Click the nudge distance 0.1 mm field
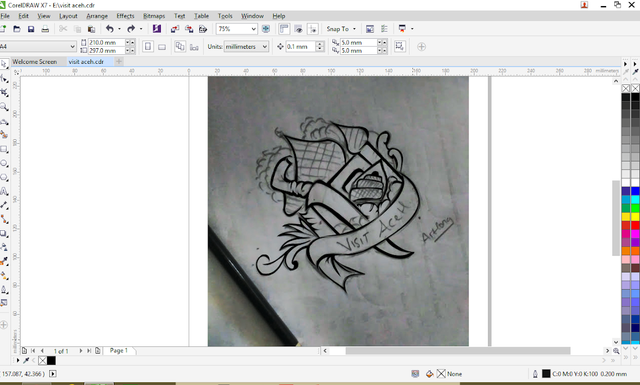 pos(300,47)
